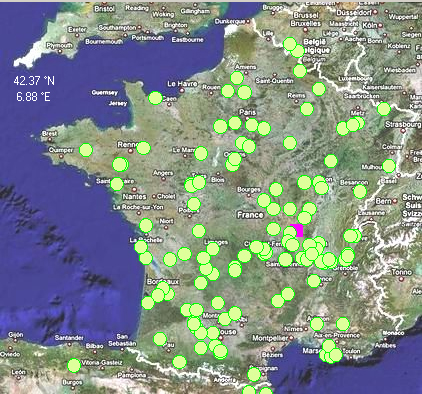Click the Bern city label
The height and width of the screenshot is (394, 422).
[383, 201]
